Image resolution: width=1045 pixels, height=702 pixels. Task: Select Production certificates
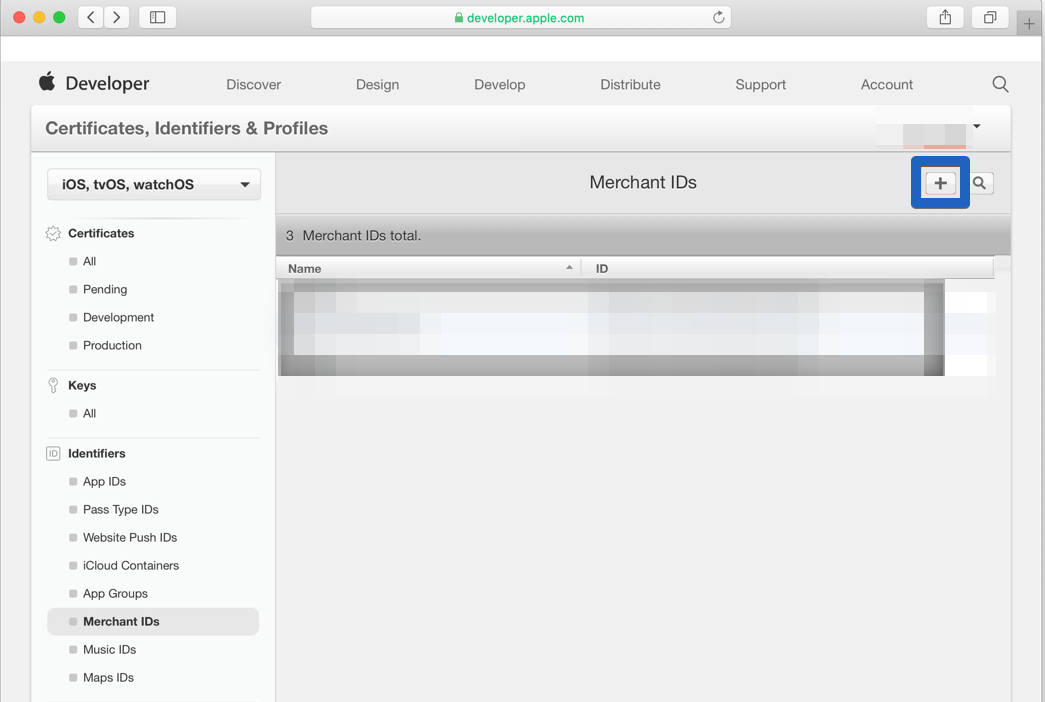click(112, 345)
